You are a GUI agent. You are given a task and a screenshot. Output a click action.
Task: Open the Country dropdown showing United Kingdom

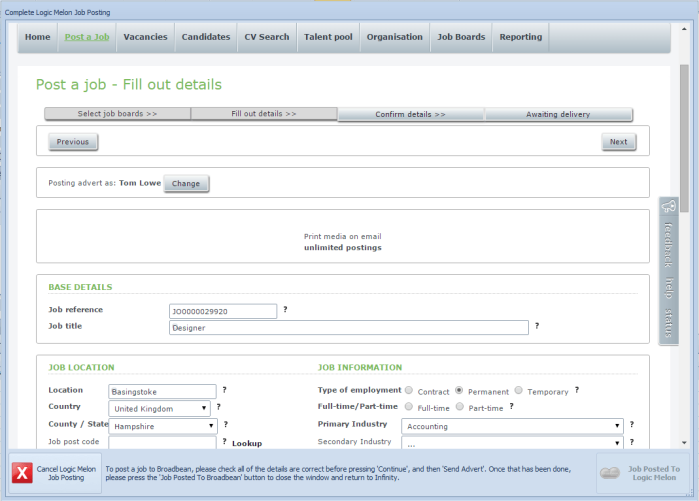coord(161,408)
